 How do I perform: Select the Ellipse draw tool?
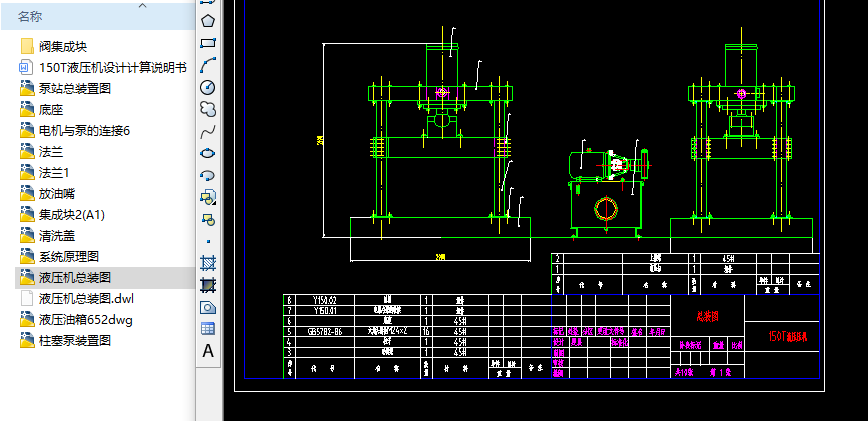208,153
